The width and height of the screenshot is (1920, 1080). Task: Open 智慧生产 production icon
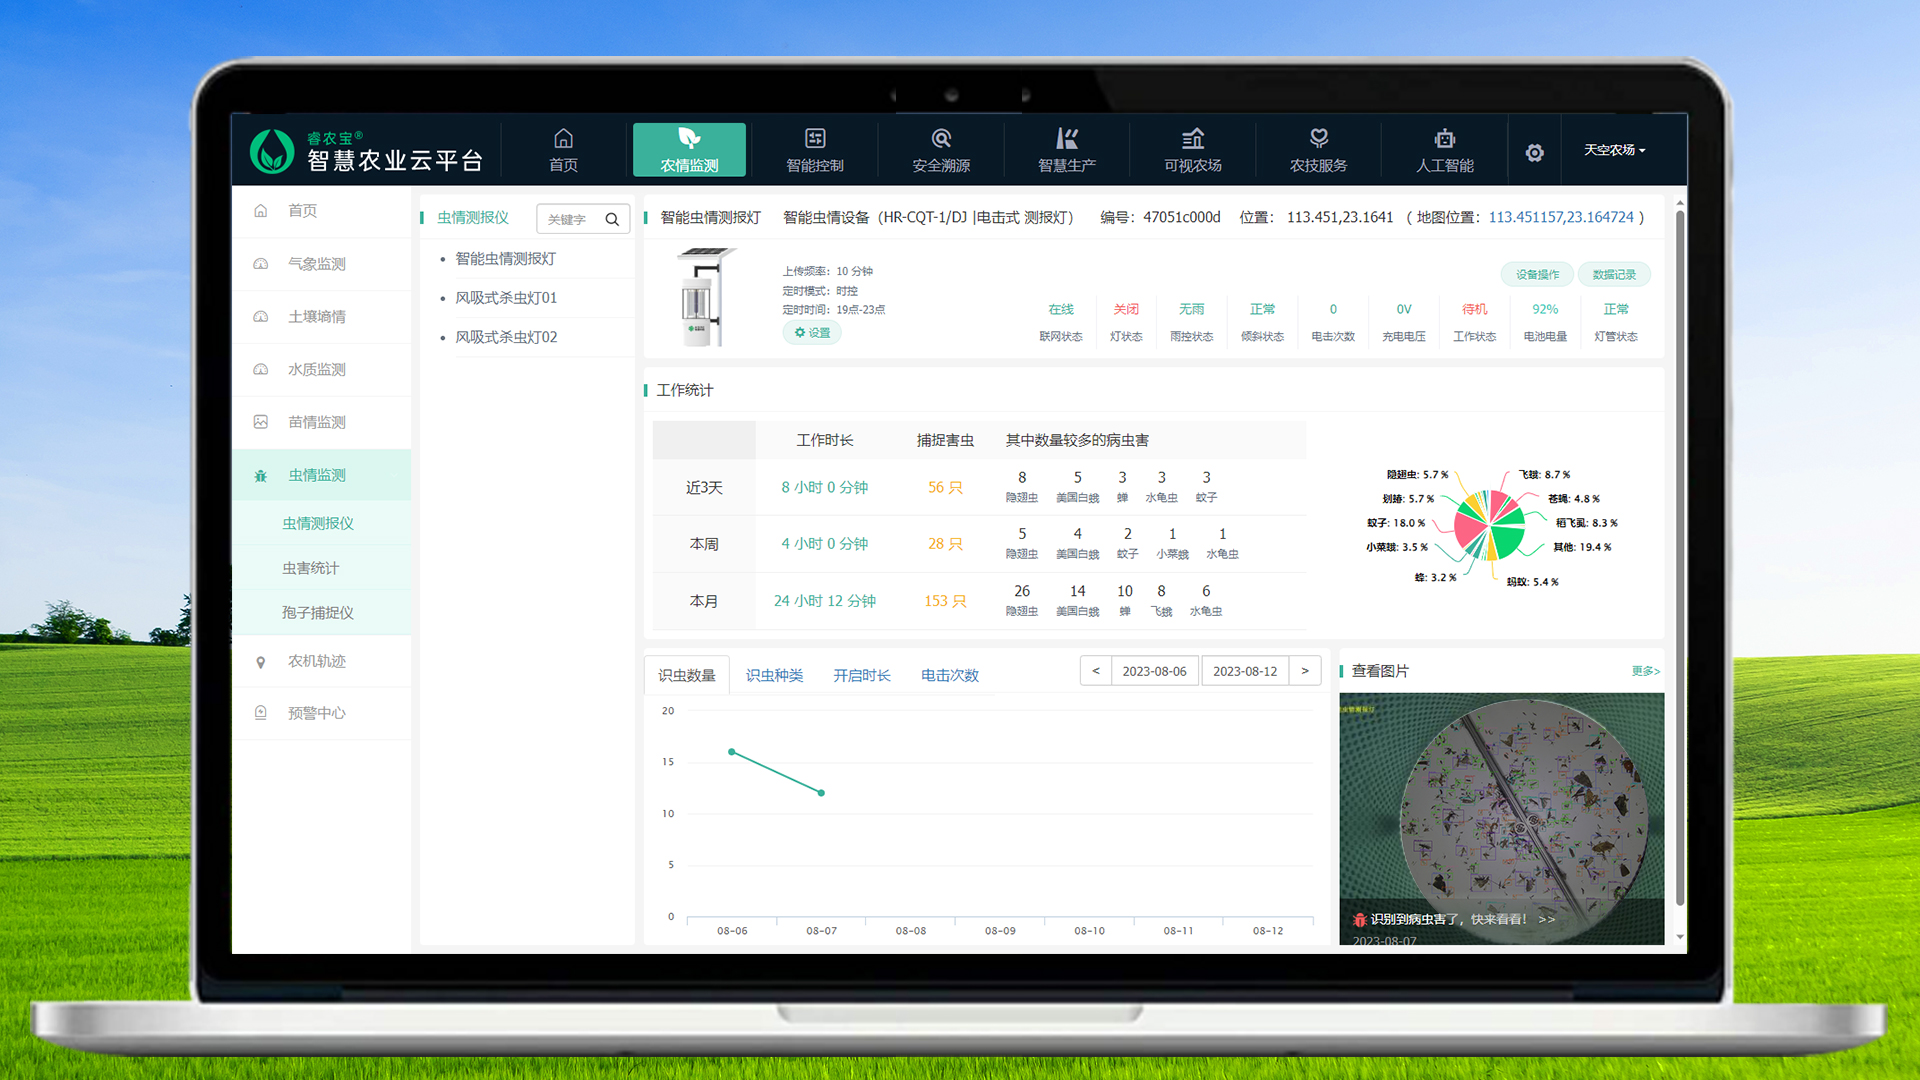[x=1067, y=138]
